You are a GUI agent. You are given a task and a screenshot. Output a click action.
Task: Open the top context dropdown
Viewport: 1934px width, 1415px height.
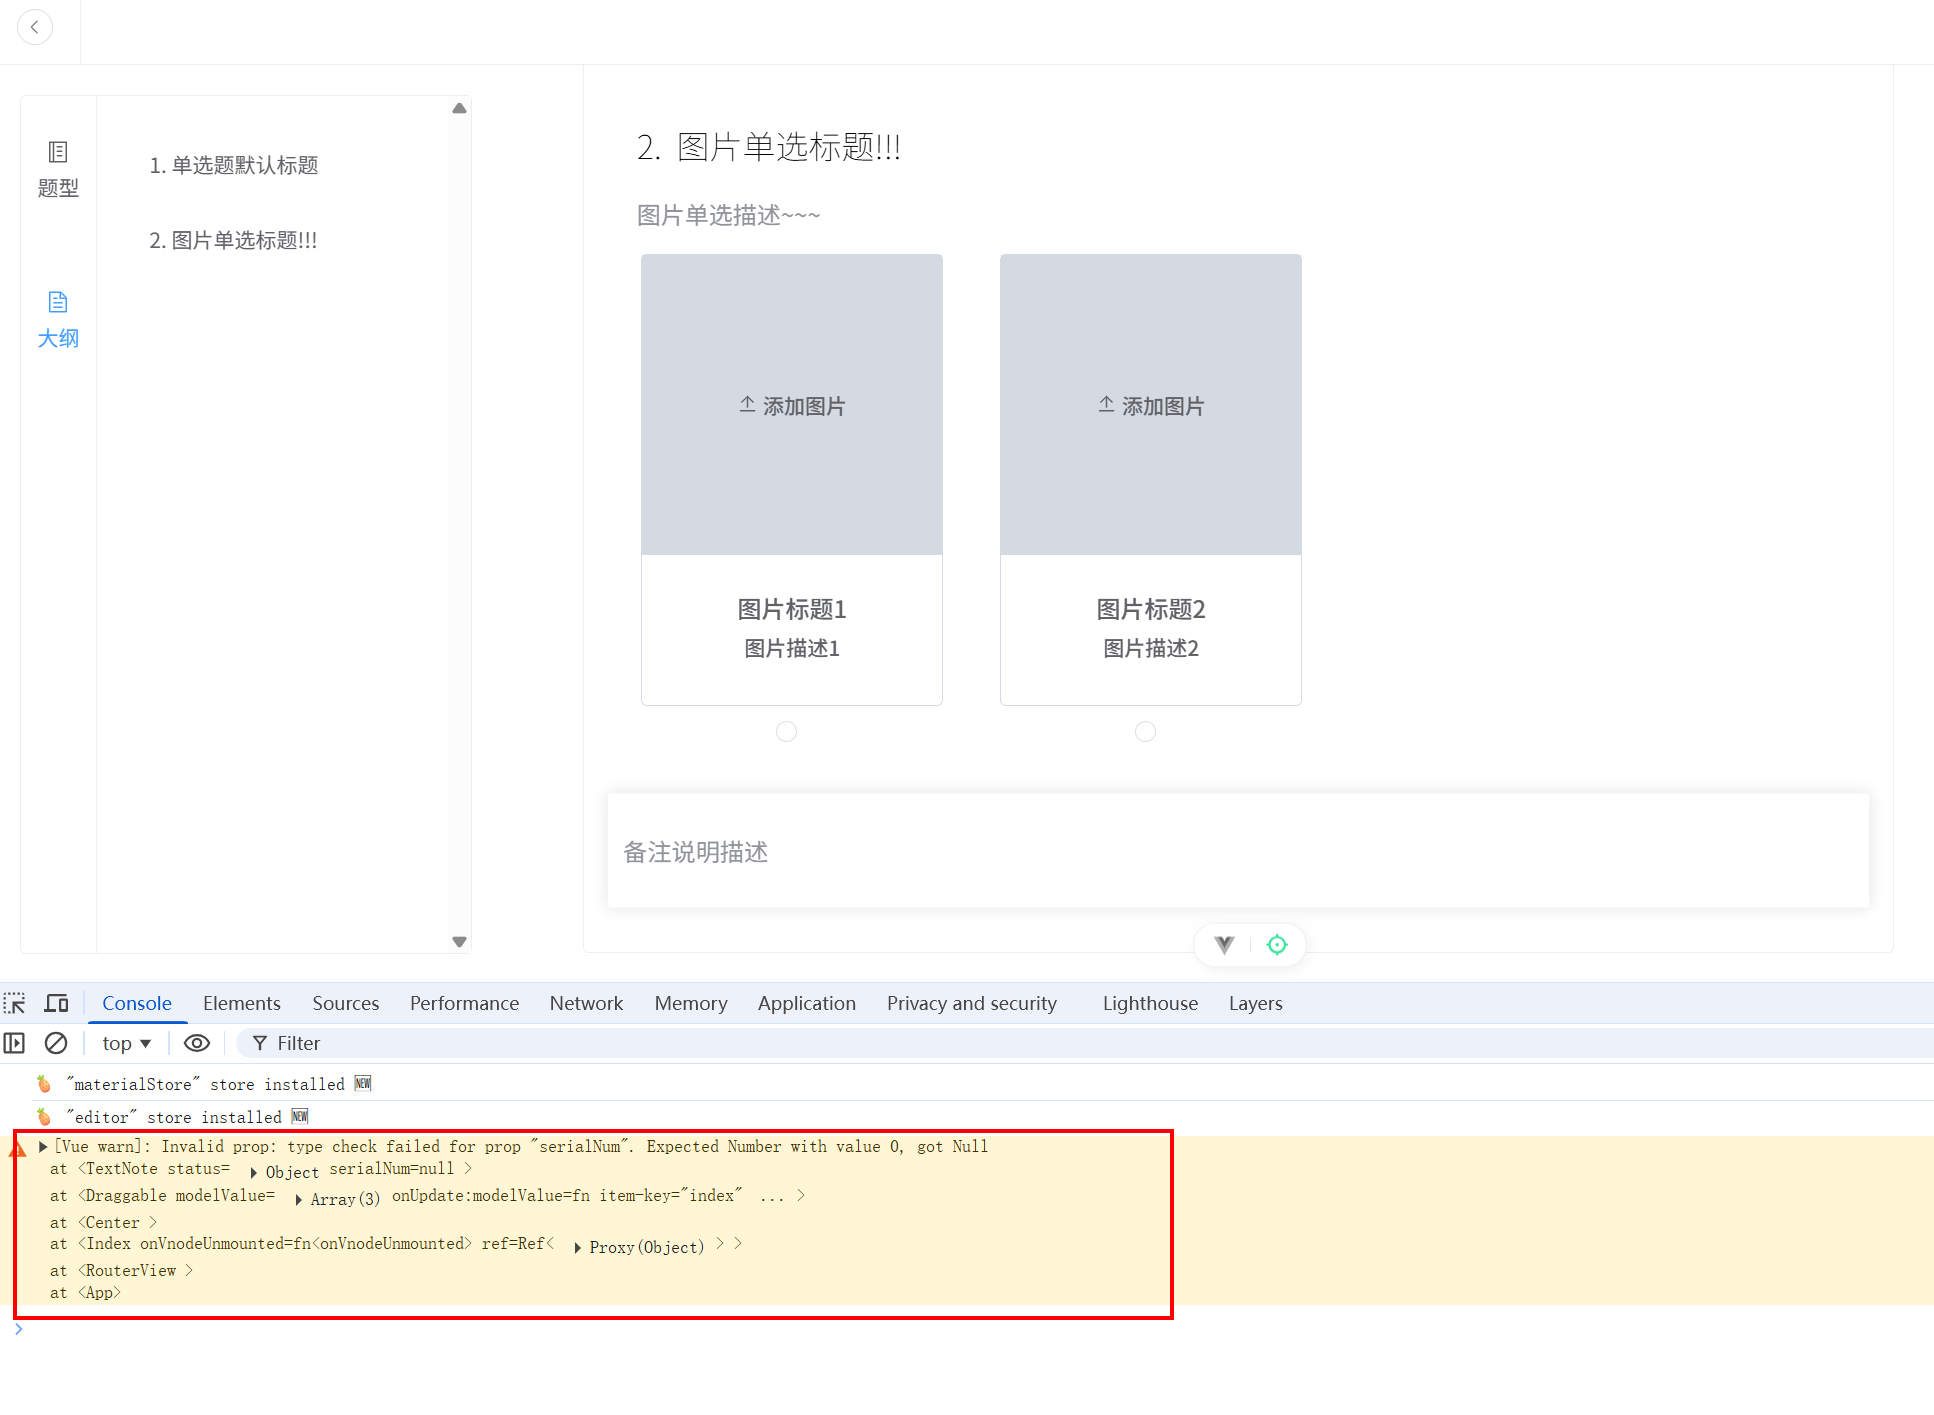(x=126, y=1043)
